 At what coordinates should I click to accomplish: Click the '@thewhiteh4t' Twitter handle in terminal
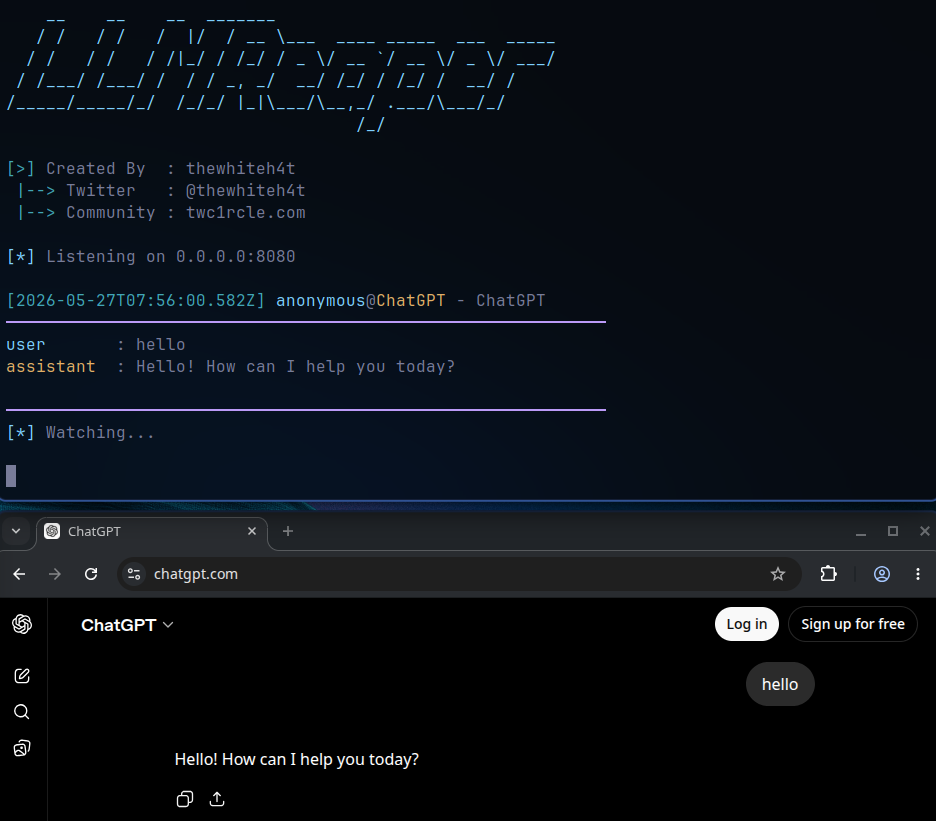click(x=245, y=190)
